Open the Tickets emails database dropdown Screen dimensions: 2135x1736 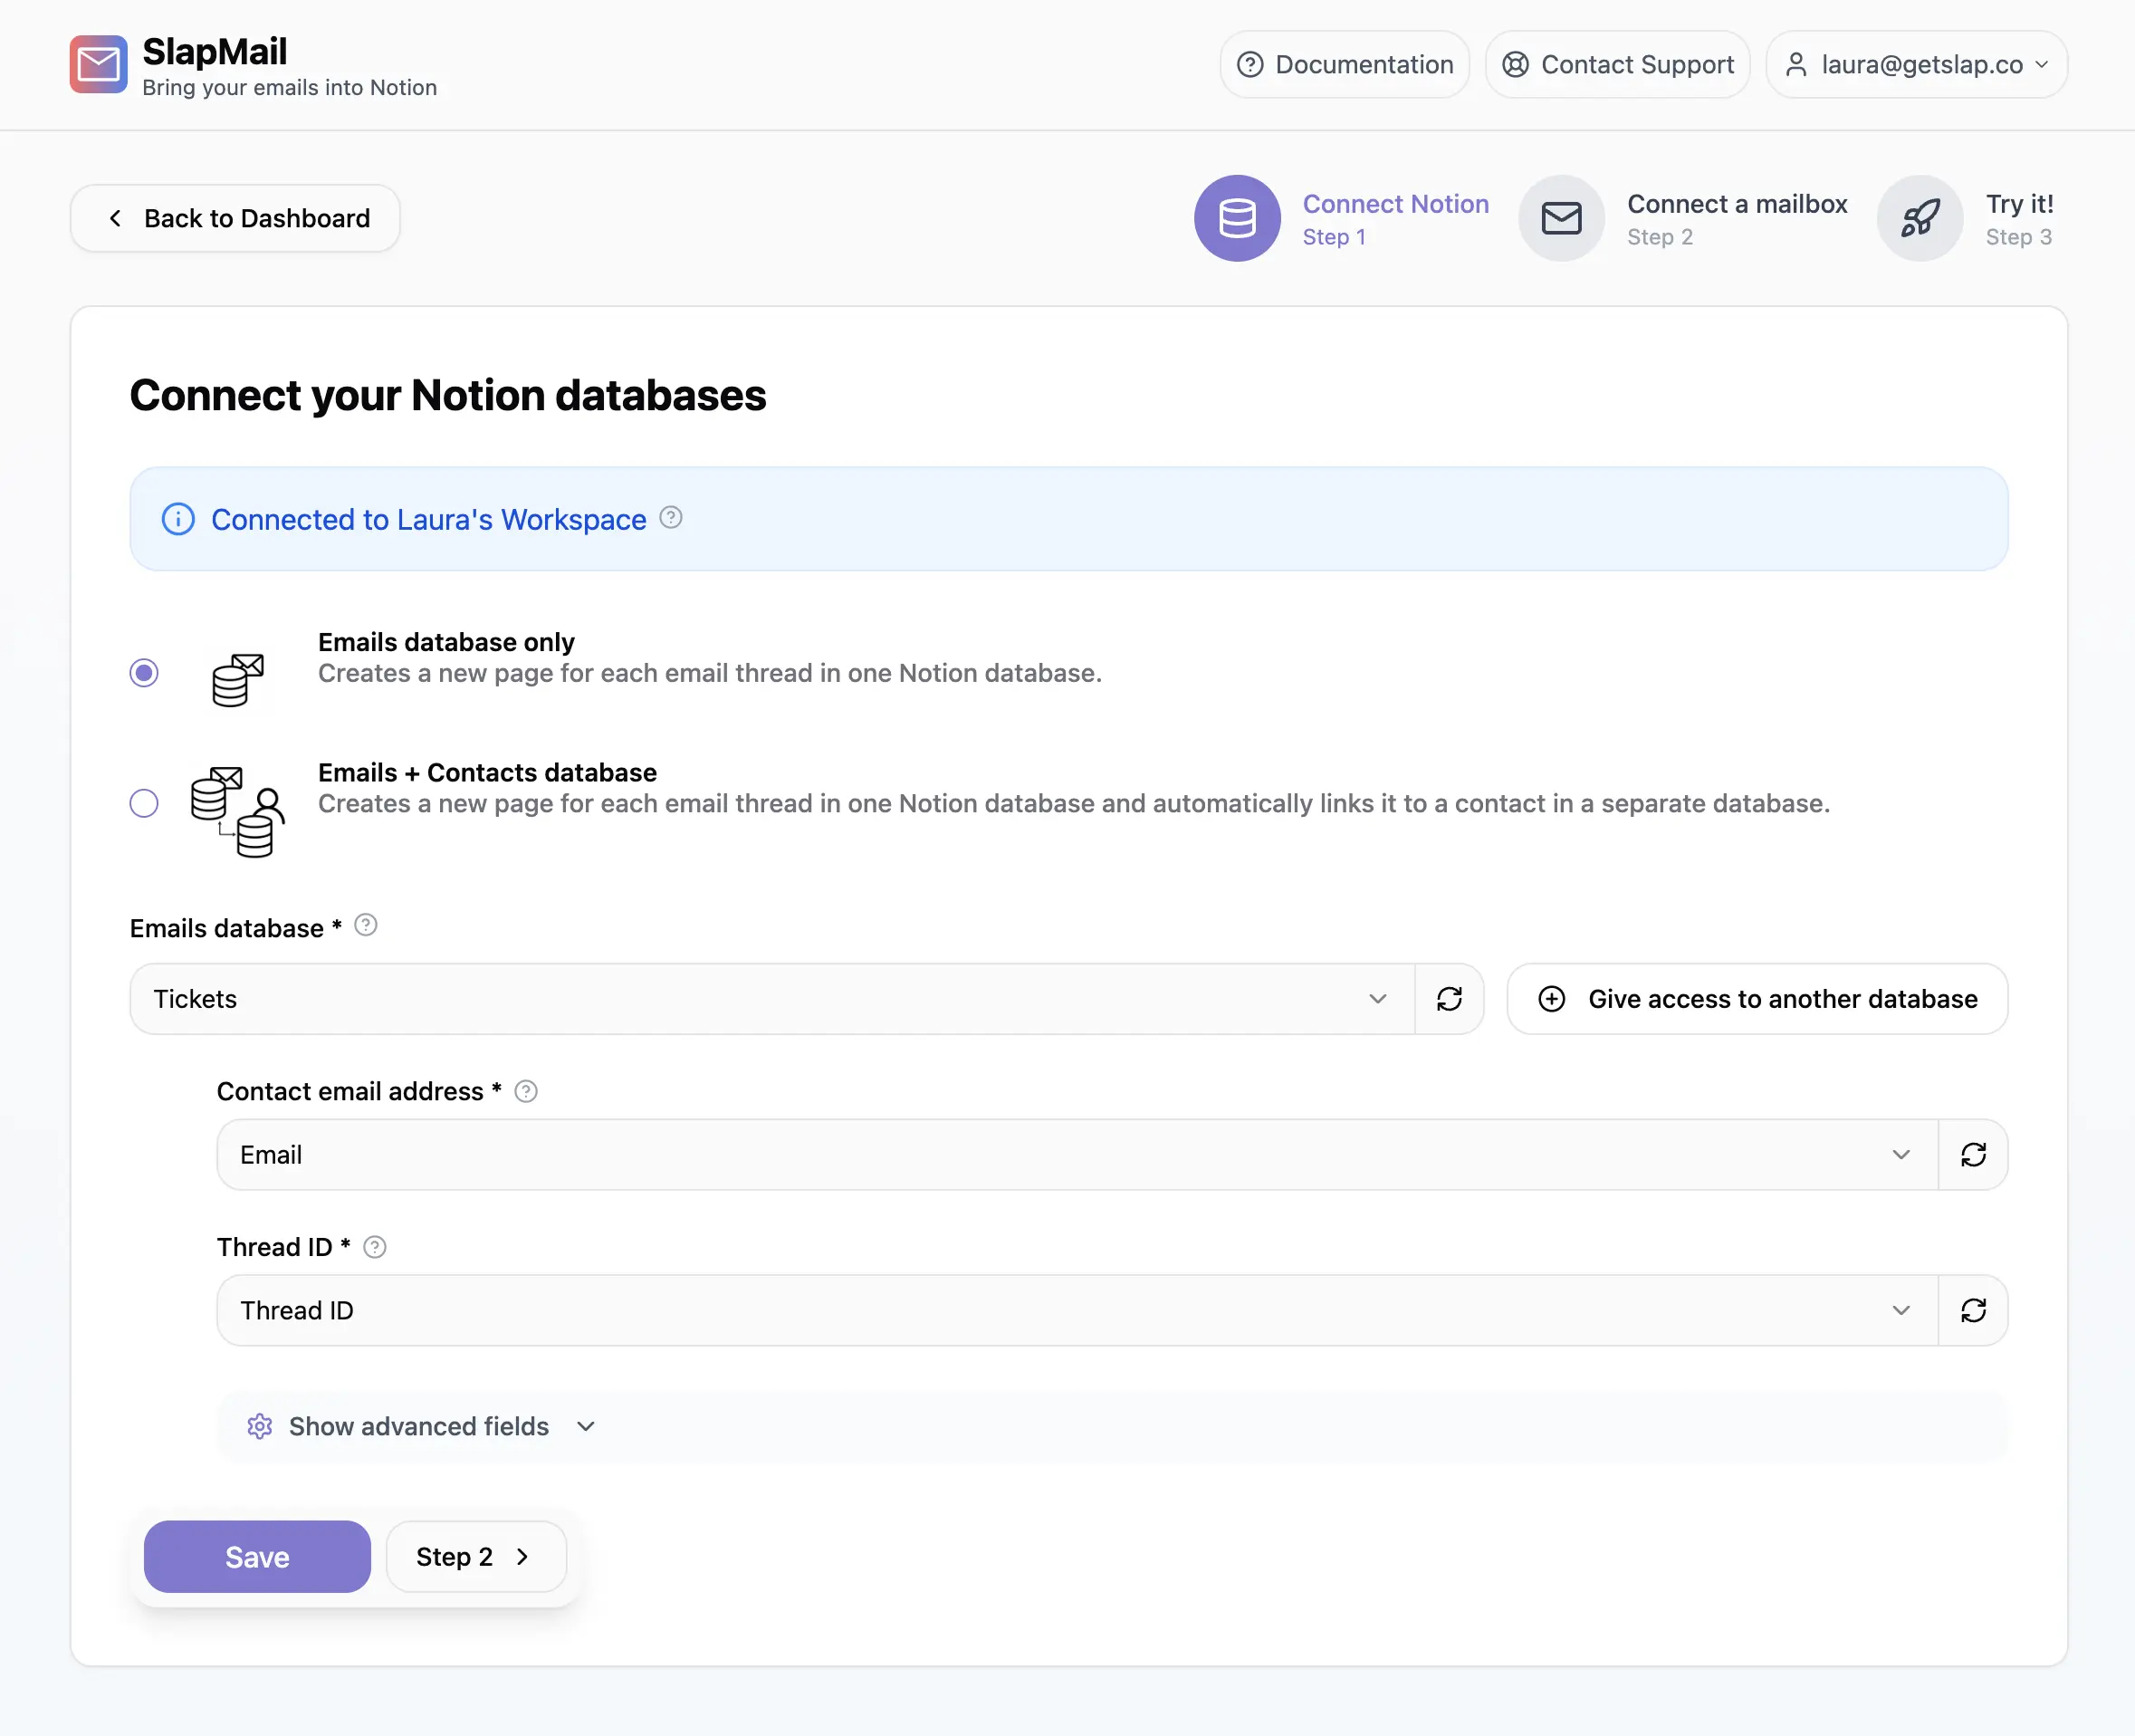point(770,999)
